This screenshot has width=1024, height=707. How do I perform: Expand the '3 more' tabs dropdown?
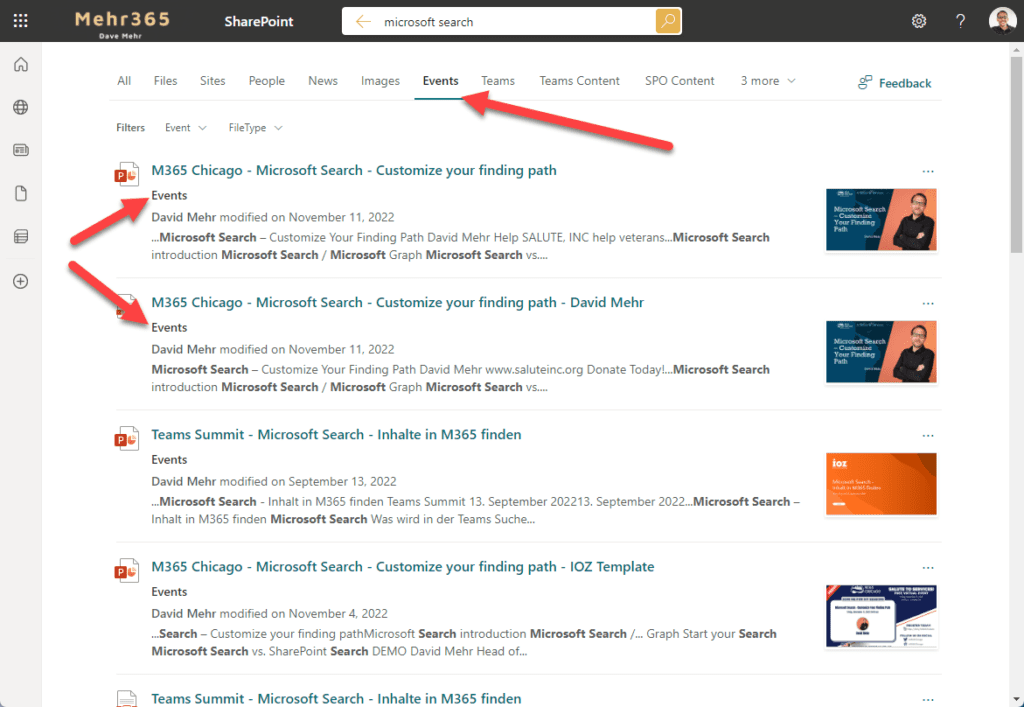click(768, 81)
